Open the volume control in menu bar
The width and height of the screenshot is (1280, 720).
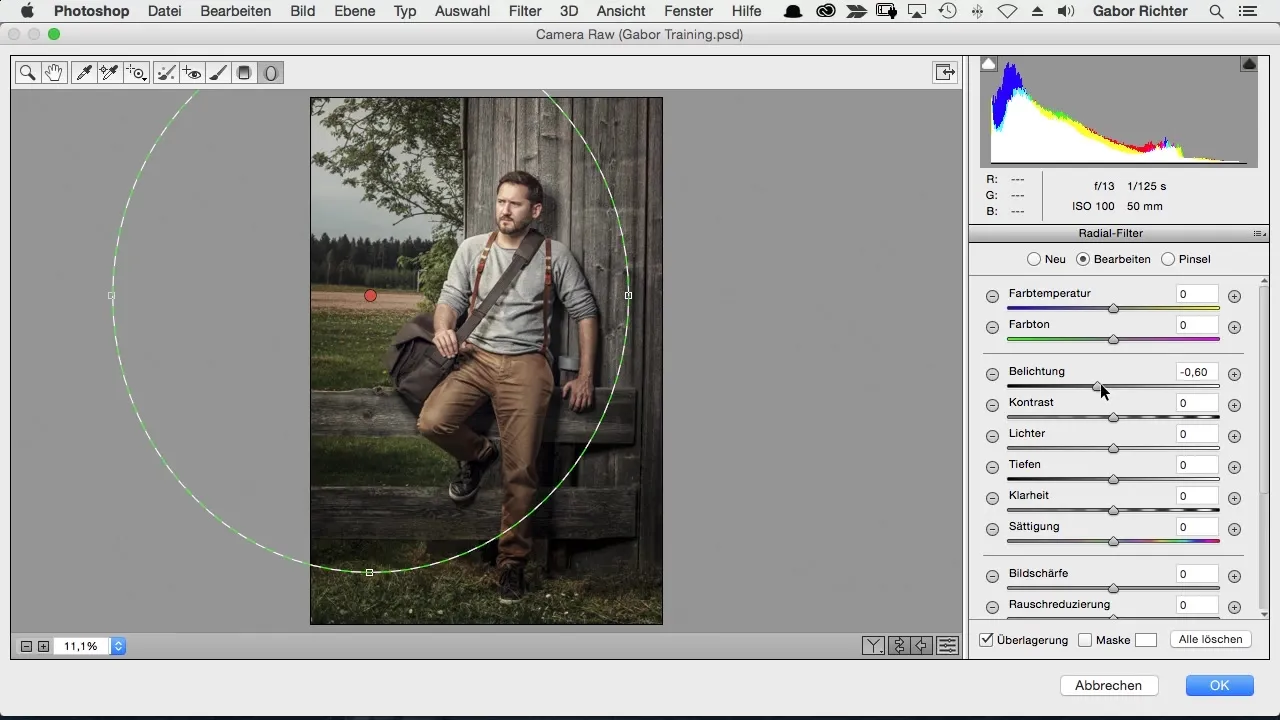[x=1066, y=11]
